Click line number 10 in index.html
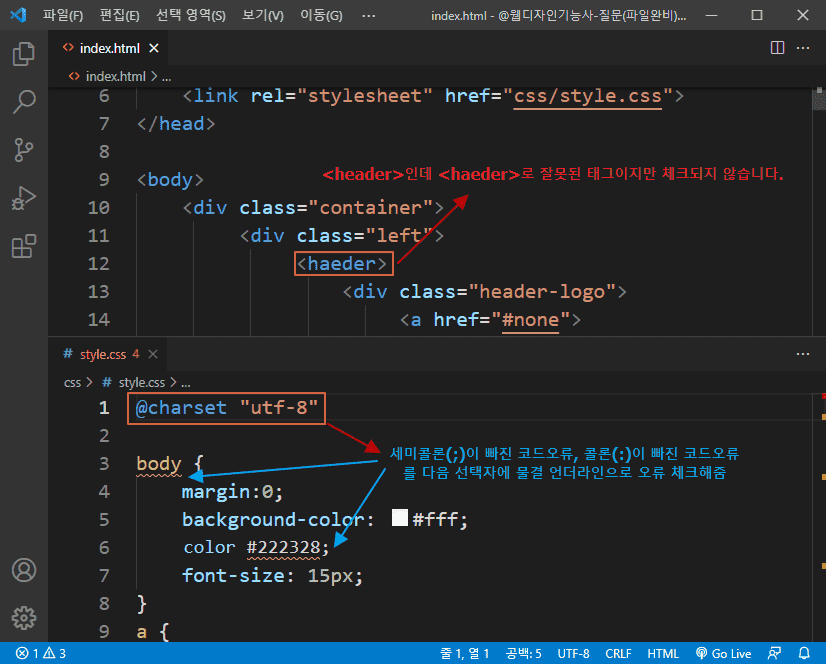The width and height of the screenshot is (826, 664). (x=99, y=208)
